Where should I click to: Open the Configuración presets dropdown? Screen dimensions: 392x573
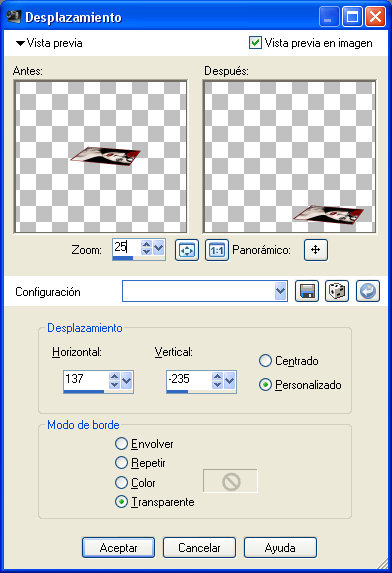tap(280, 291)
